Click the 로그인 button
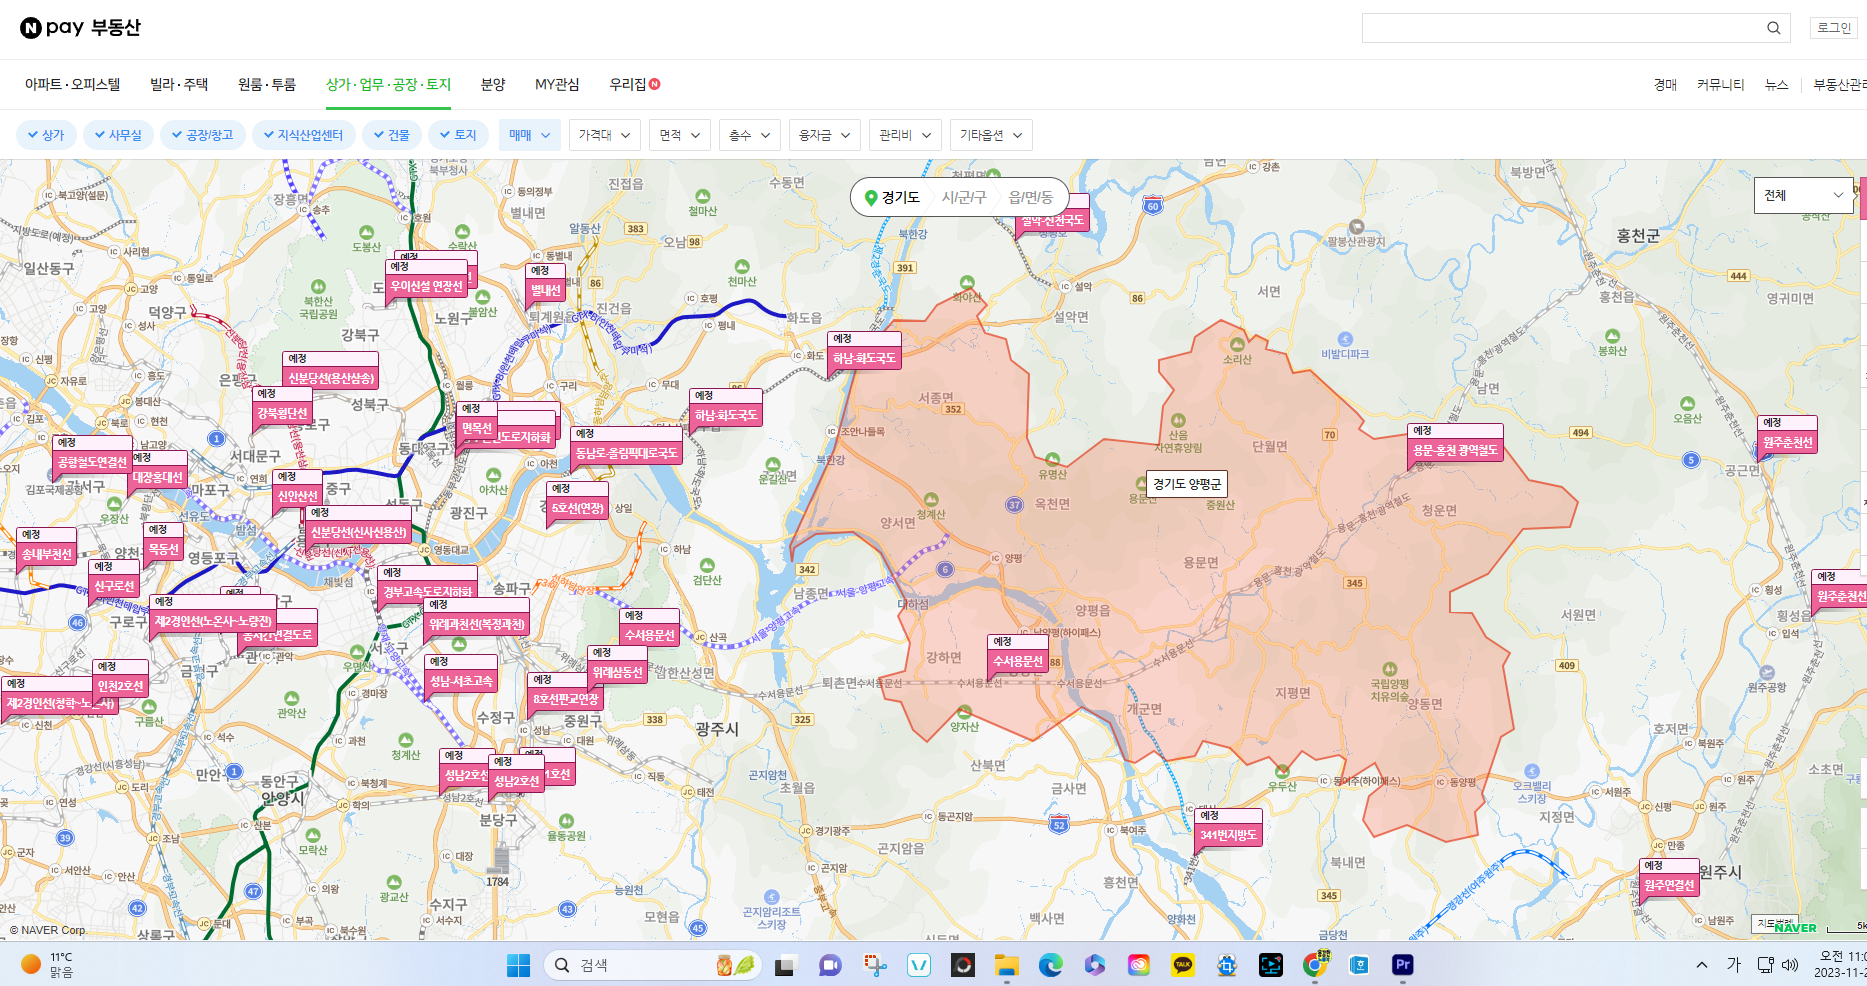This screenshot has height=986, width=1867. (1833, 28)
